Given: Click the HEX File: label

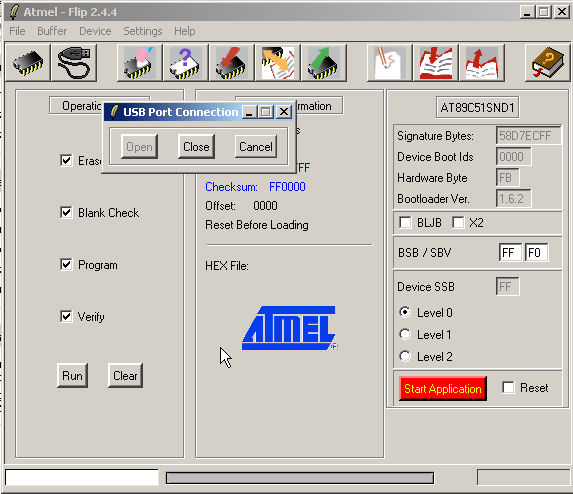Looking at the screenshot, I should 227,266.
